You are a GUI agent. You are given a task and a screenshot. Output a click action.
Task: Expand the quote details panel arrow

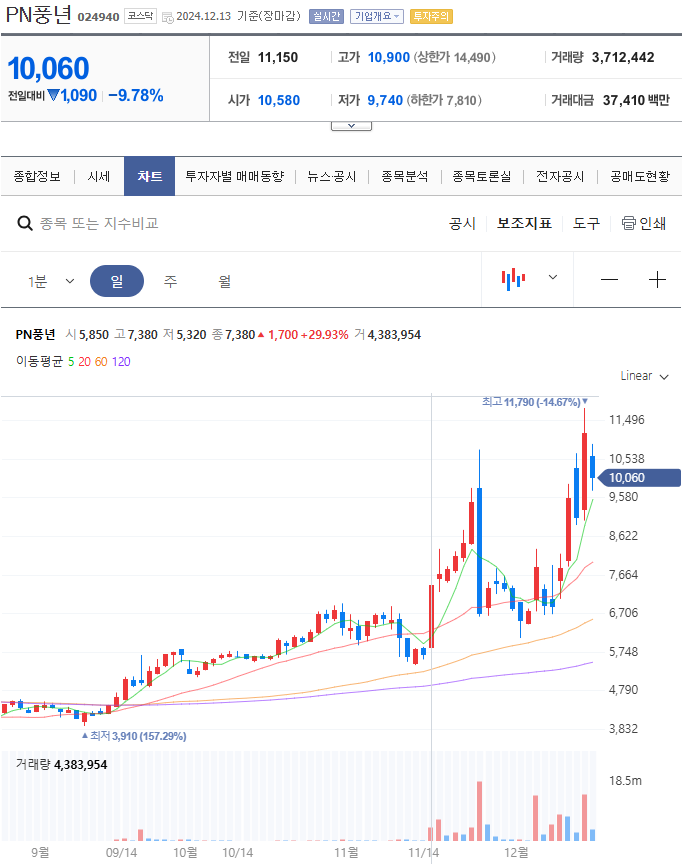point(351,126)
